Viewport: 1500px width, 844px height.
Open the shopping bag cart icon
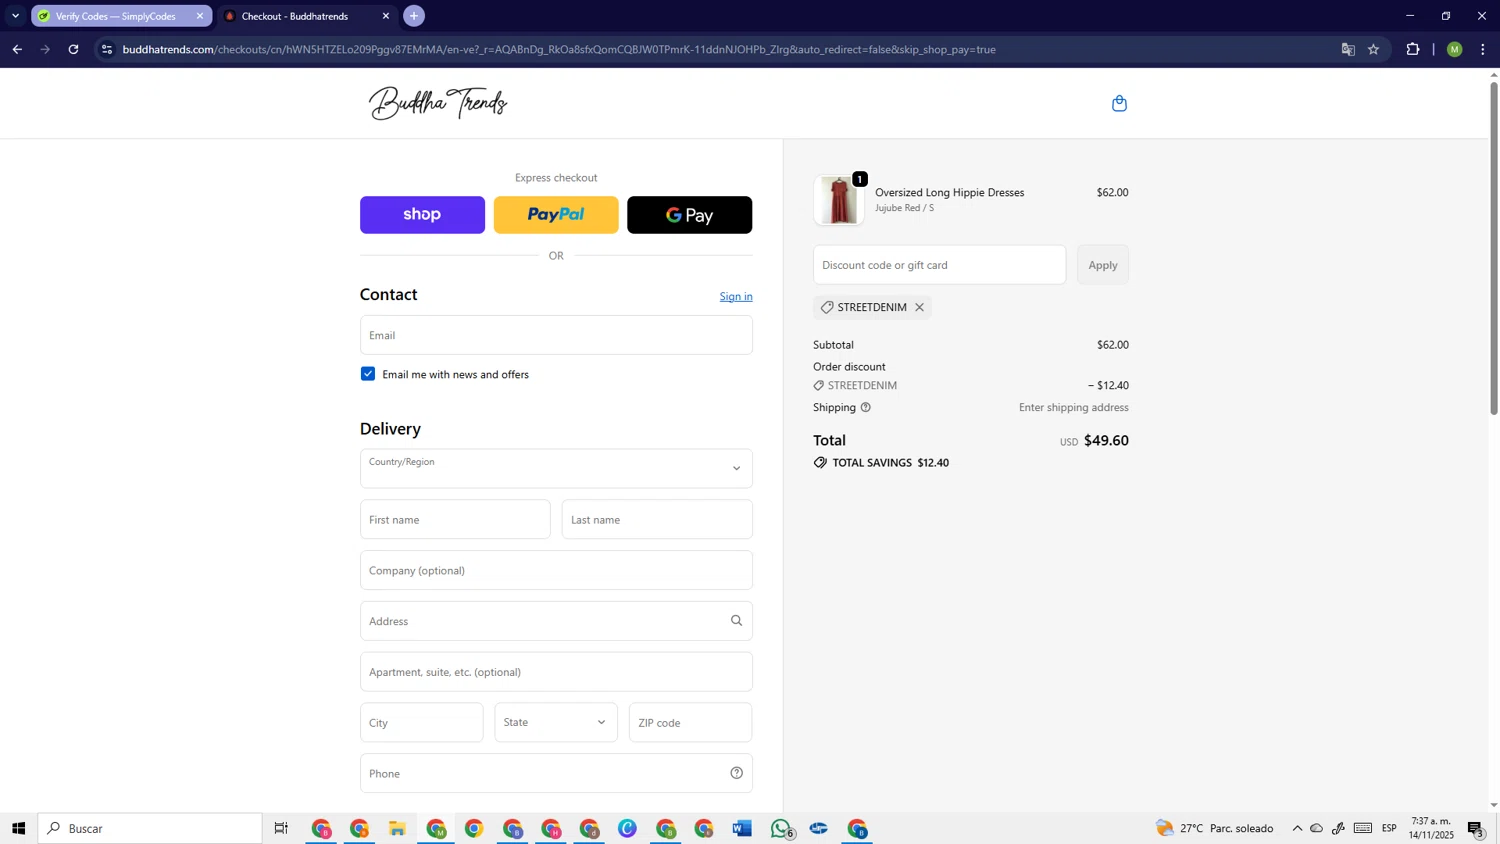(1119, 103)
